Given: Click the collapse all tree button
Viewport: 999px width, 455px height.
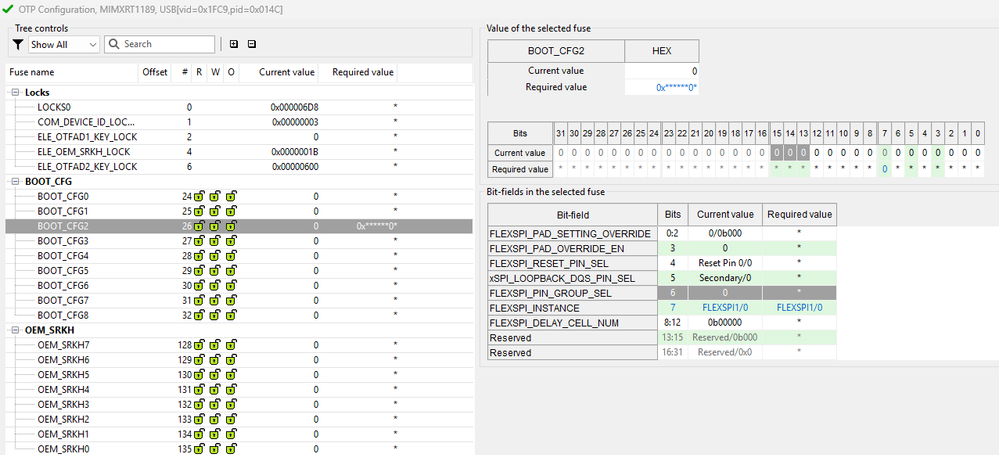Looking at the screenshot, I should [x=252, y=45].
